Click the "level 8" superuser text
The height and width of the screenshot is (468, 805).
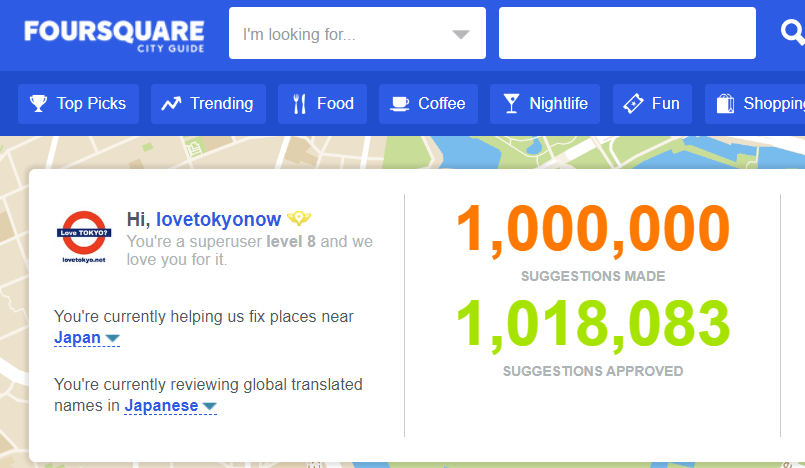tap(291, 241)
